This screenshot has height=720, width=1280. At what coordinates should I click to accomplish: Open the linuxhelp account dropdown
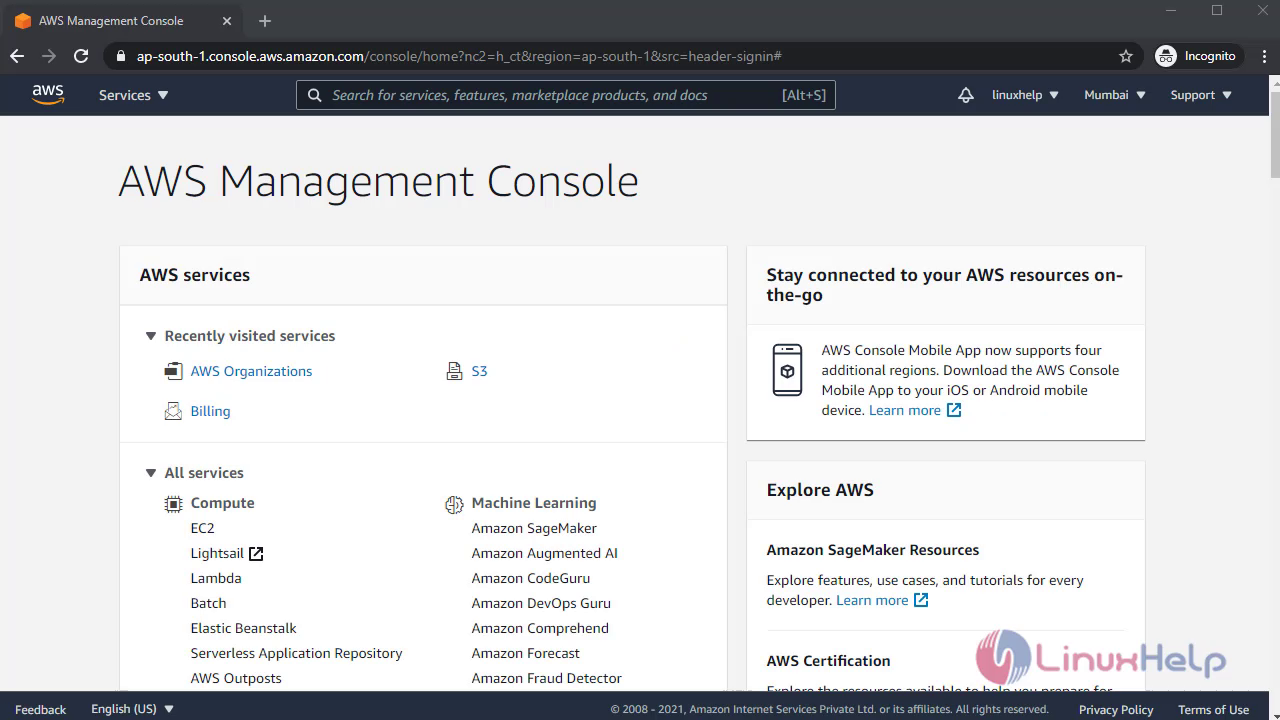tap(1025, 95)
